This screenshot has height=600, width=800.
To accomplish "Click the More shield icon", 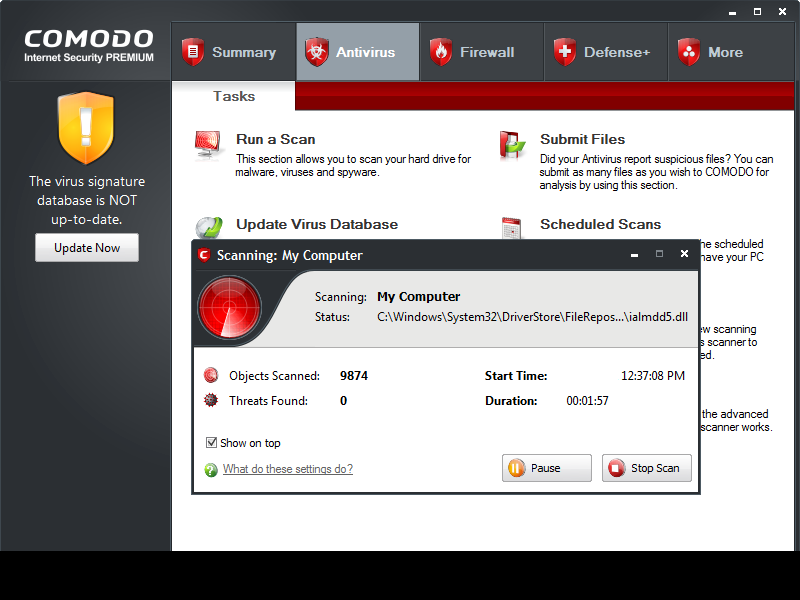I will (689, 52).
